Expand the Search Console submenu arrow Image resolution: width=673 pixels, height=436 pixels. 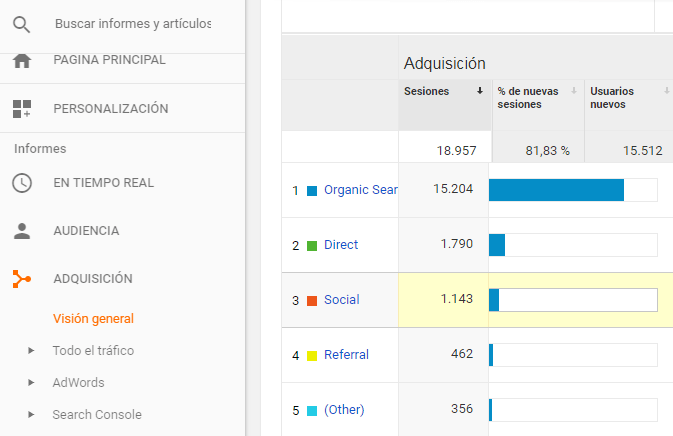(x=31, y=415)
